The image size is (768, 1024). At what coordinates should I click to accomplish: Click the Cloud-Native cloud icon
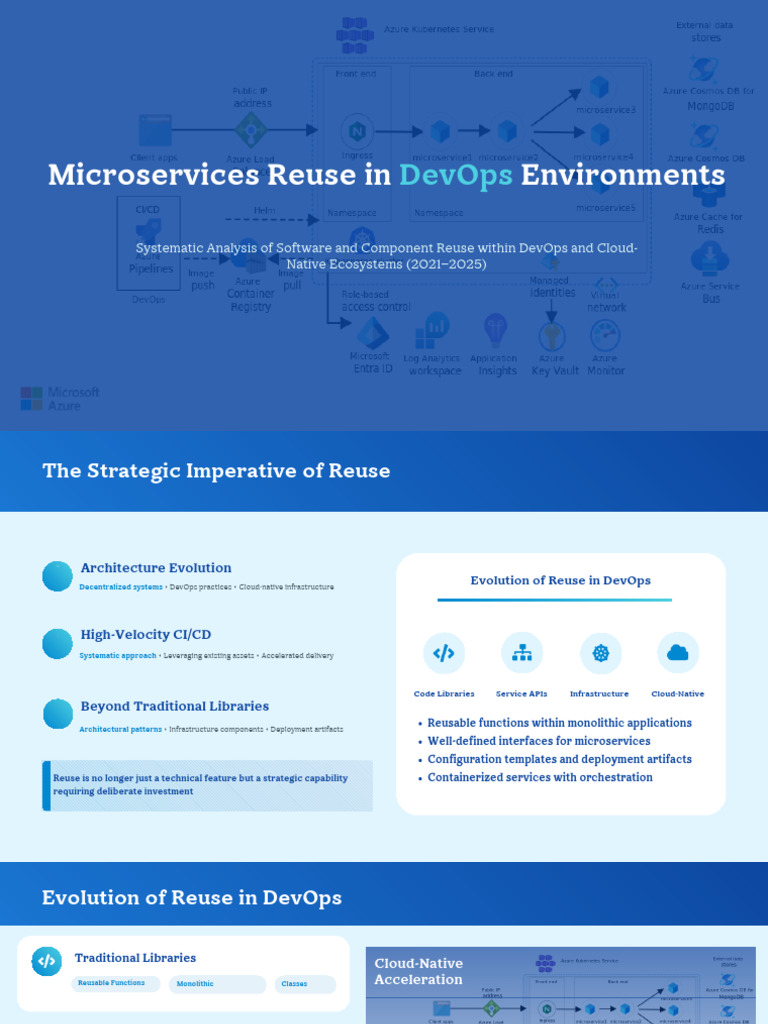[x=678, y=653]
